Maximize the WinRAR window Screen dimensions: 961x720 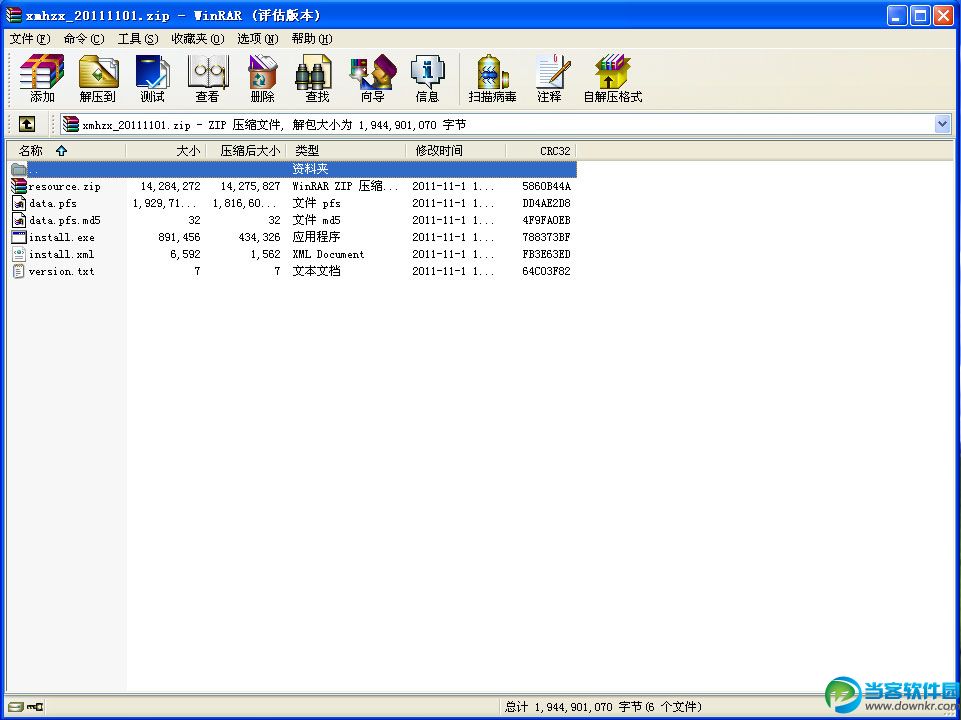click(x=921, y=16)
